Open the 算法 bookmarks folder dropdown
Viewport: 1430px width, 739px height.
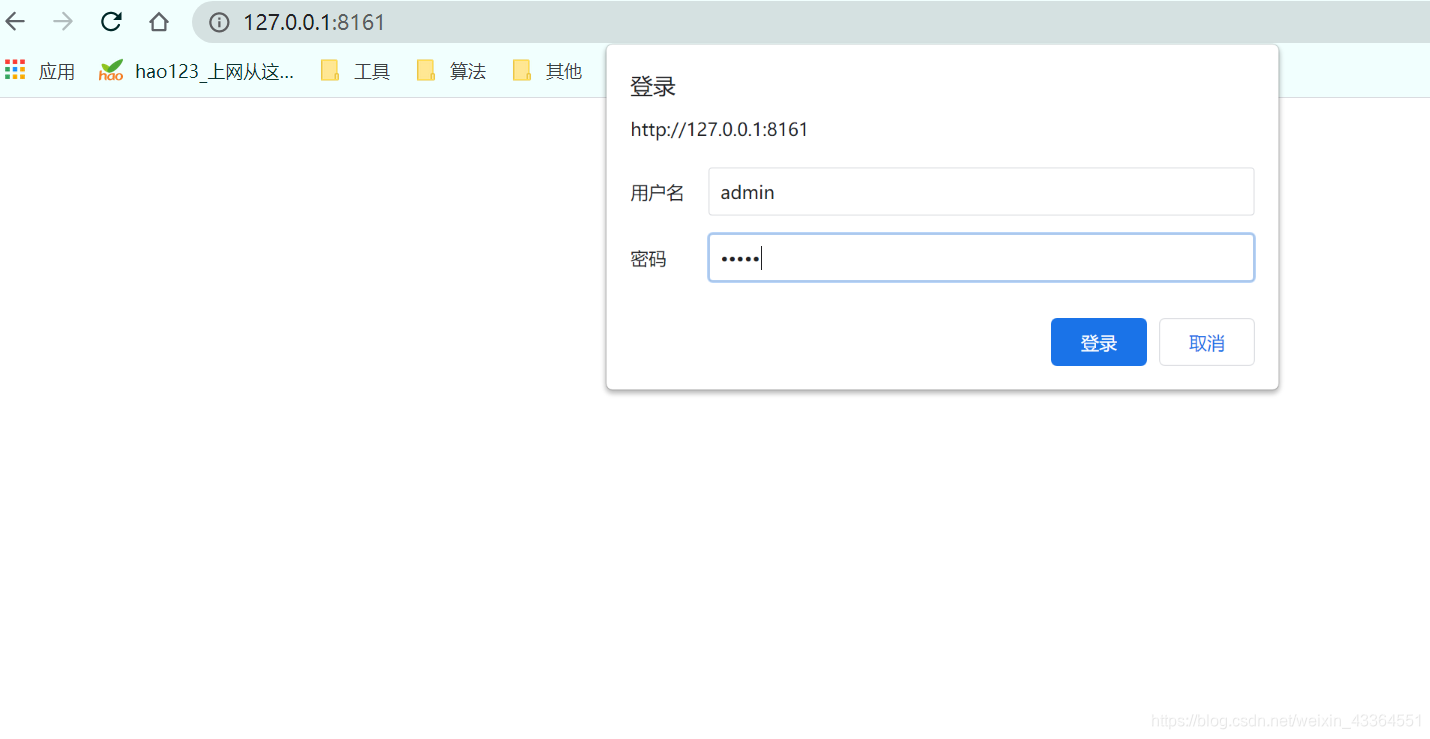point(468,70)
